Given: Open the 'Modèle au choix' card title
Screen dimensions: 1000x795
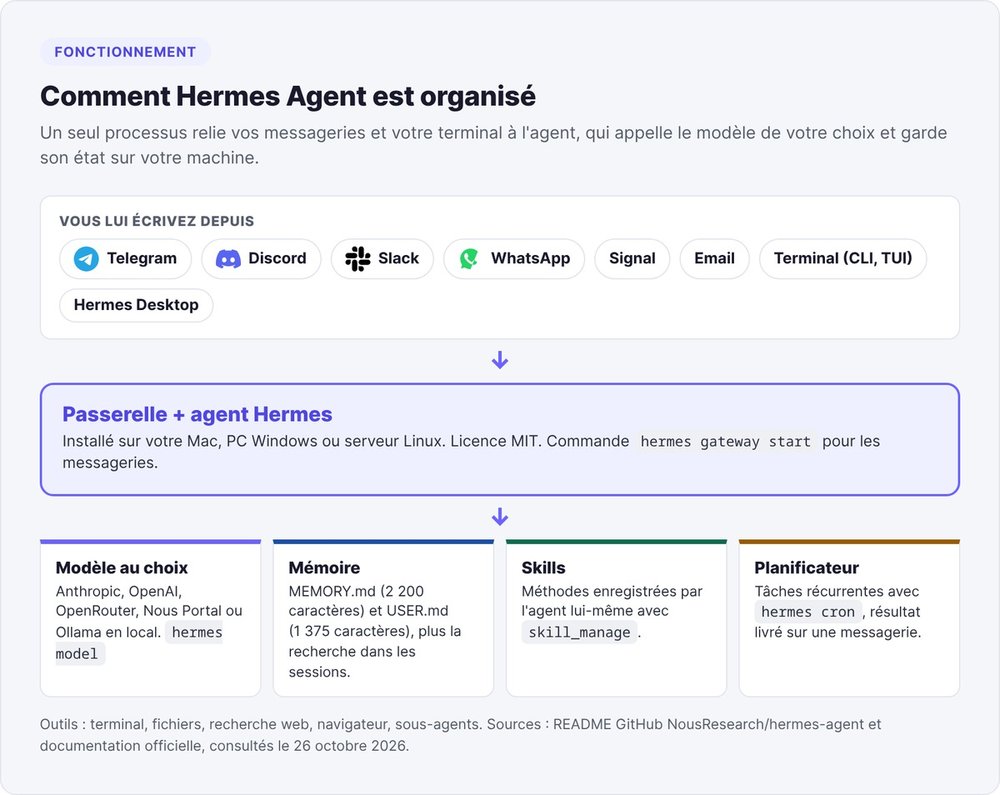Looking at the screenshot, I should pos(122,568).
